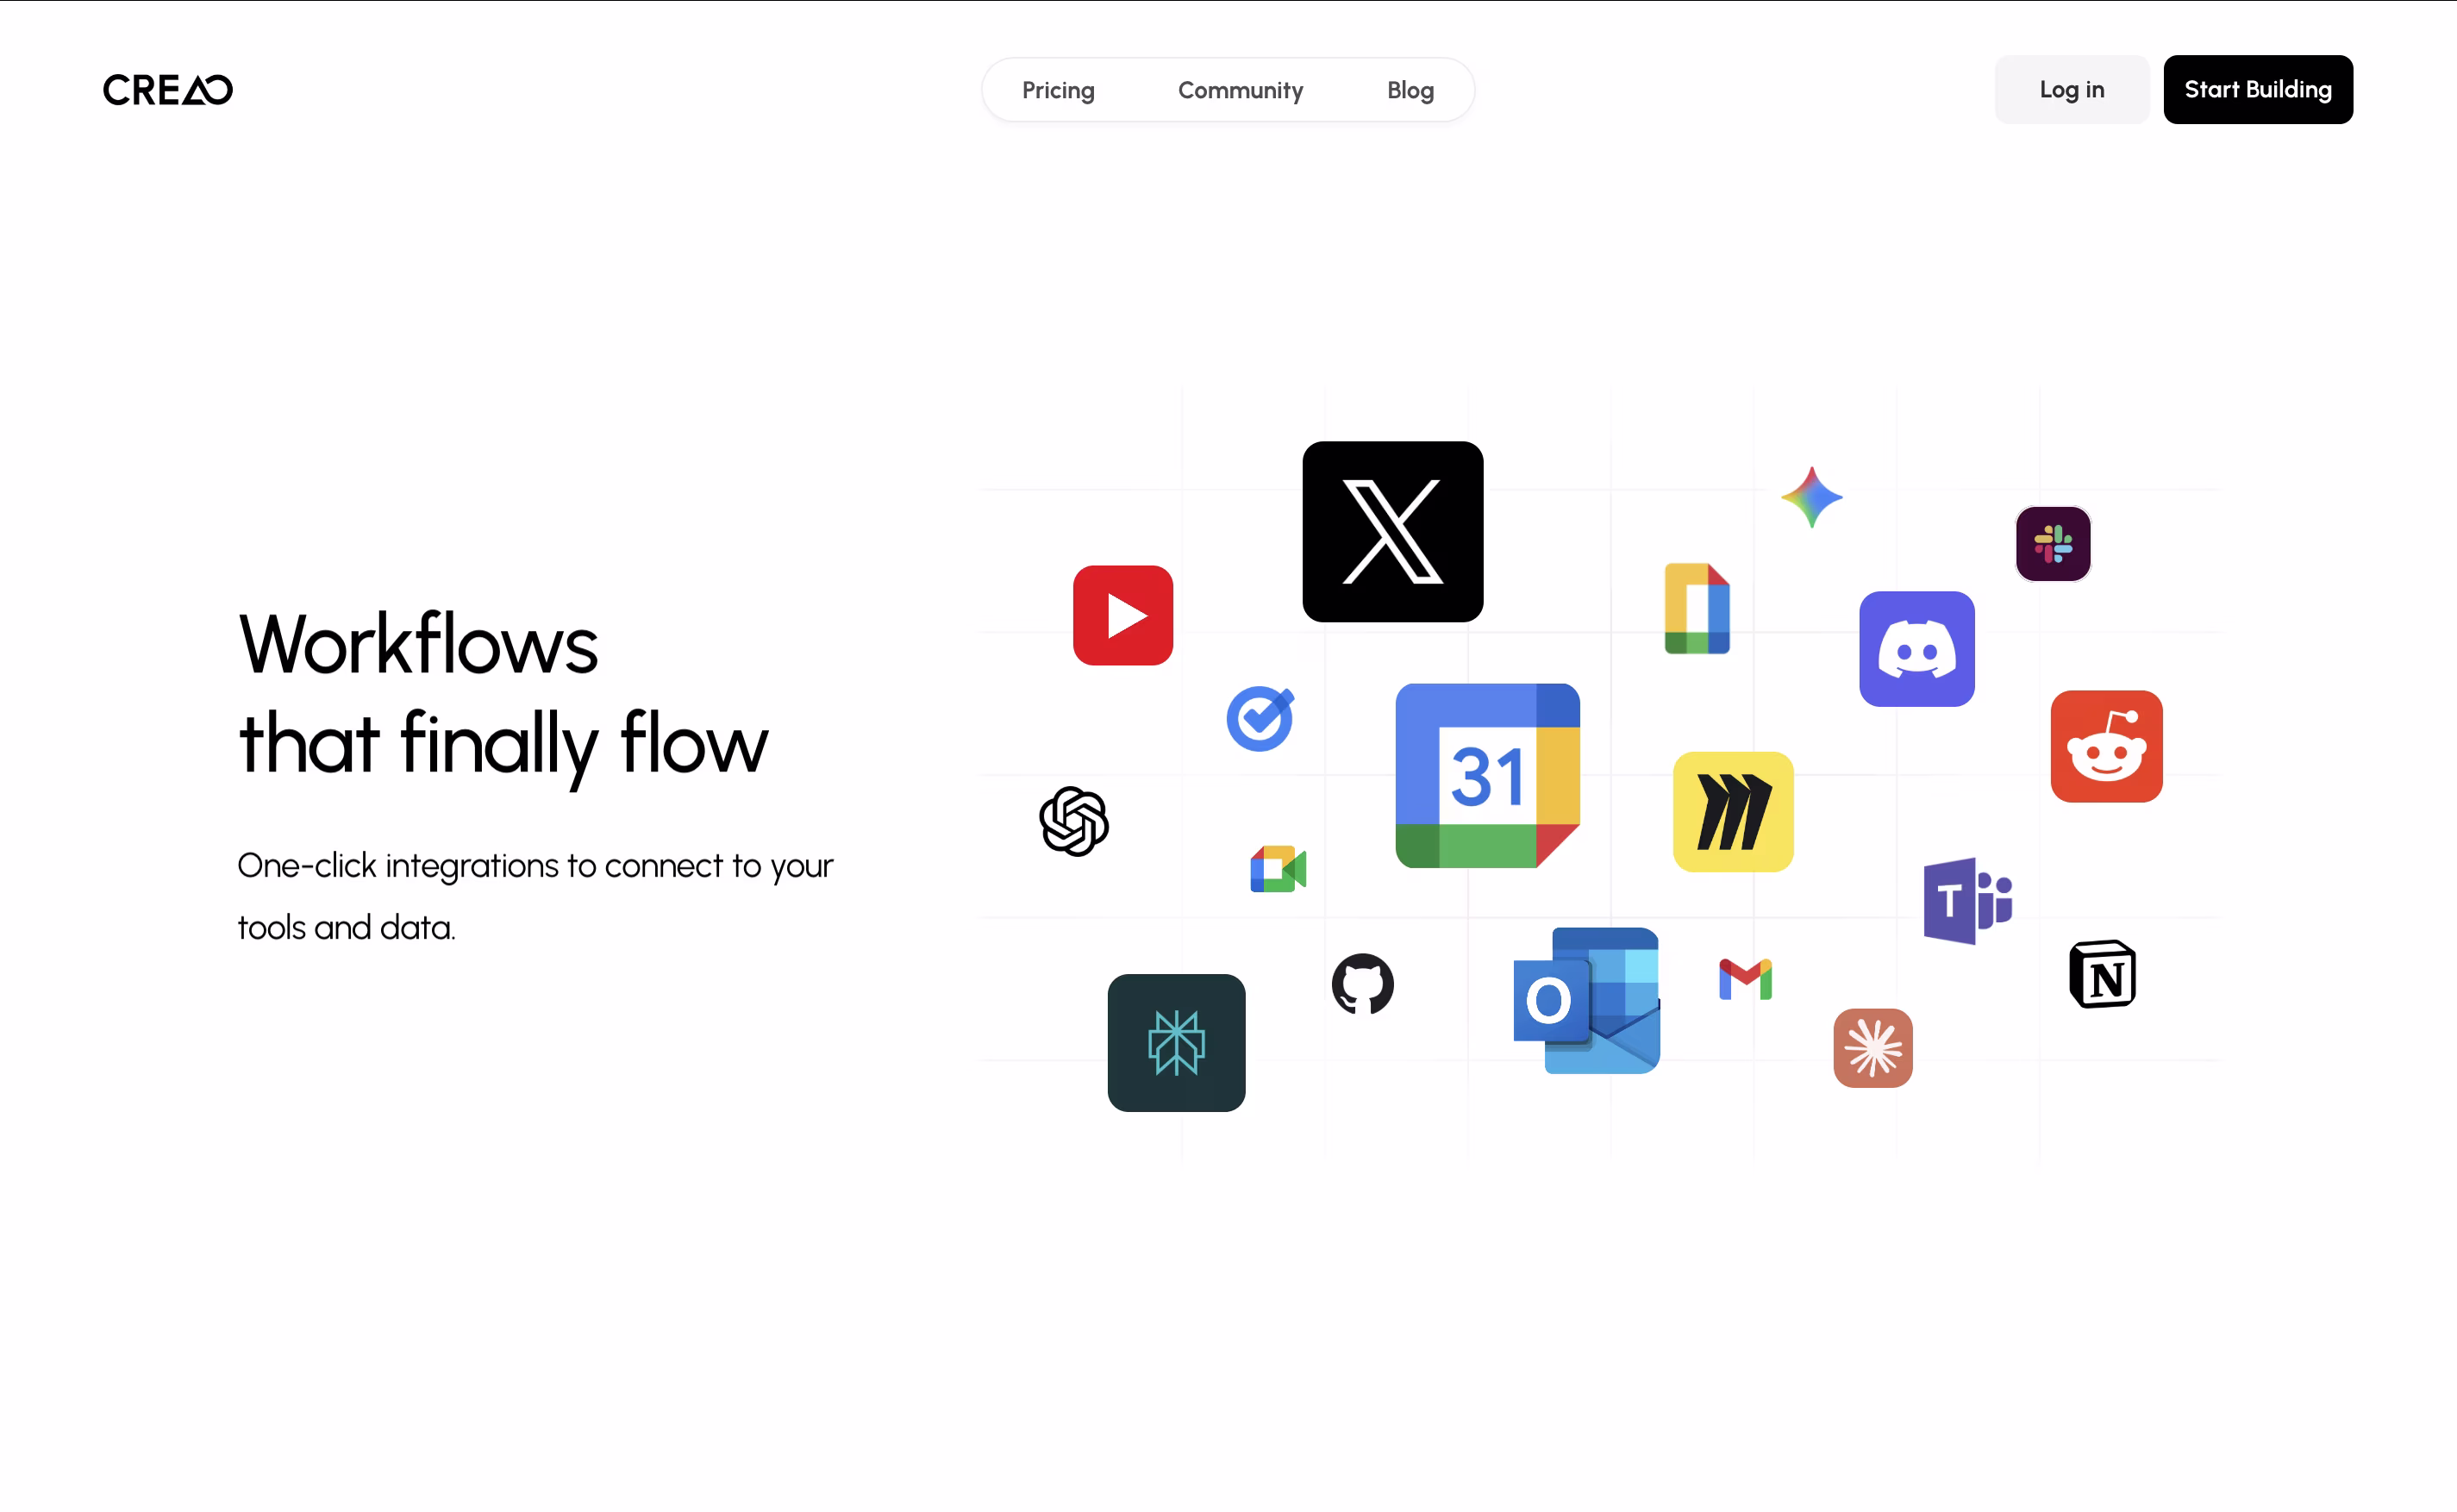Open the Google Calendar 31 icon
Image resolution: width=2457 pixels, height=1512 pixels.
1487,776
